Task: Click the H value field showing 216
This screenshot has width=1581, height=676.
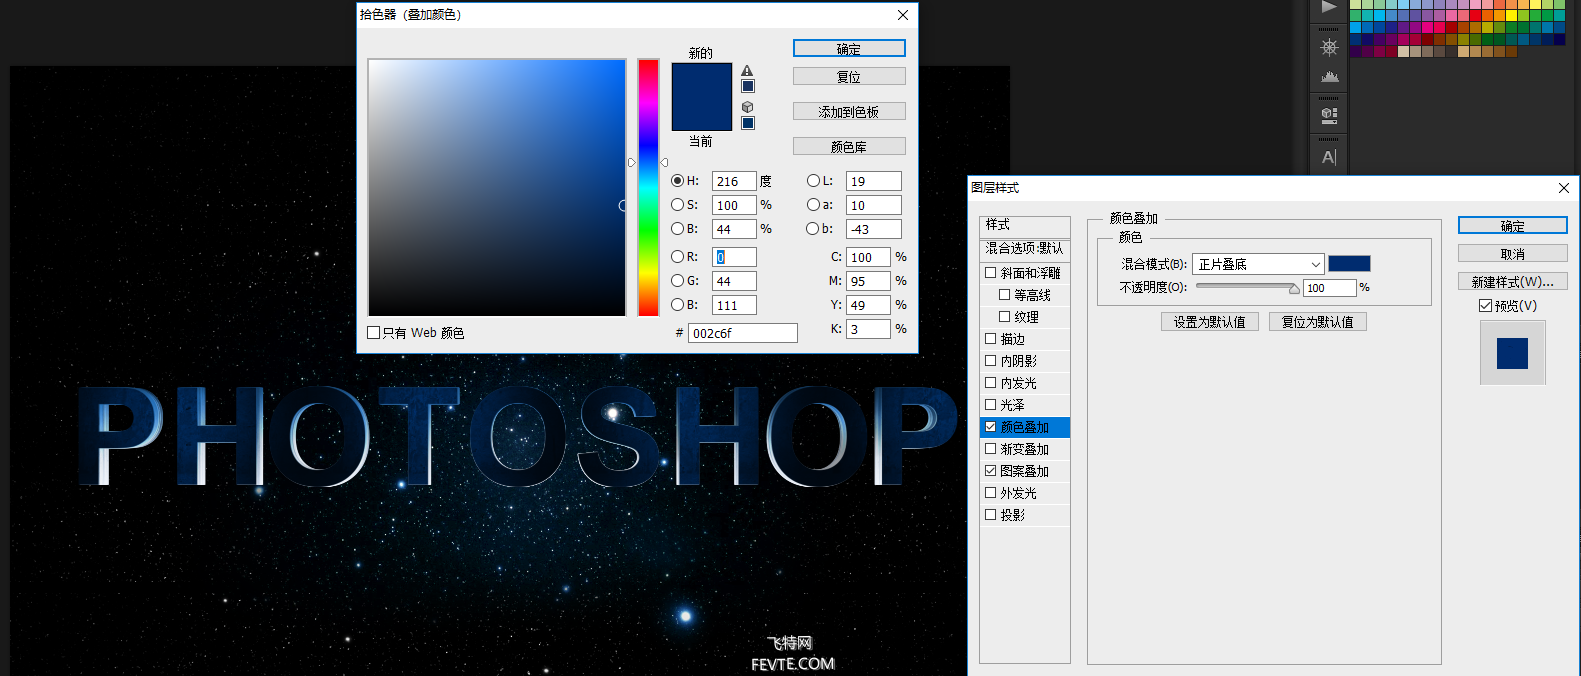Action: pos(734,181)
